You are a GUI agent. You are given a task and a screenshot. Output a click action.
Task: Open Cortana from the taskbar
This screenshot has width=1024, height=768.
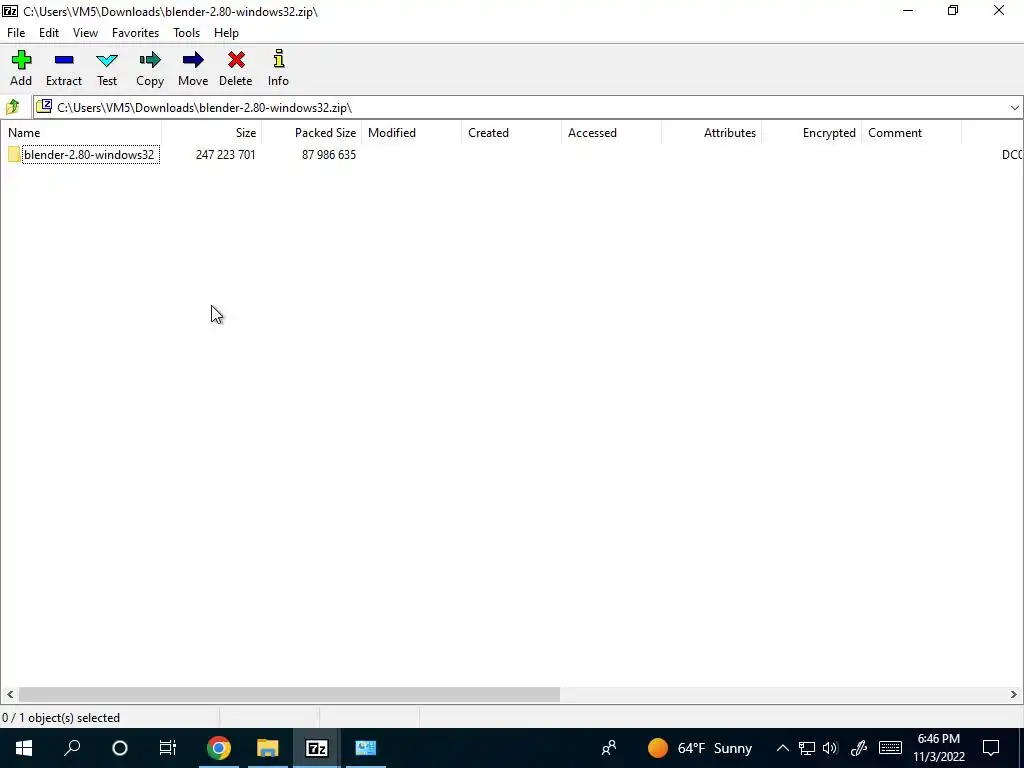pos(120,748)
